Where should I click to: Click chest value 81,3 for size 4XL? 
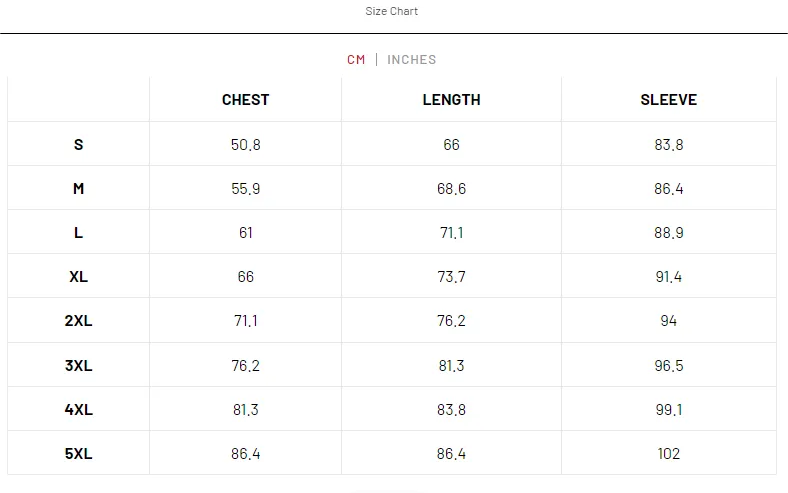(x=246, y=409)
